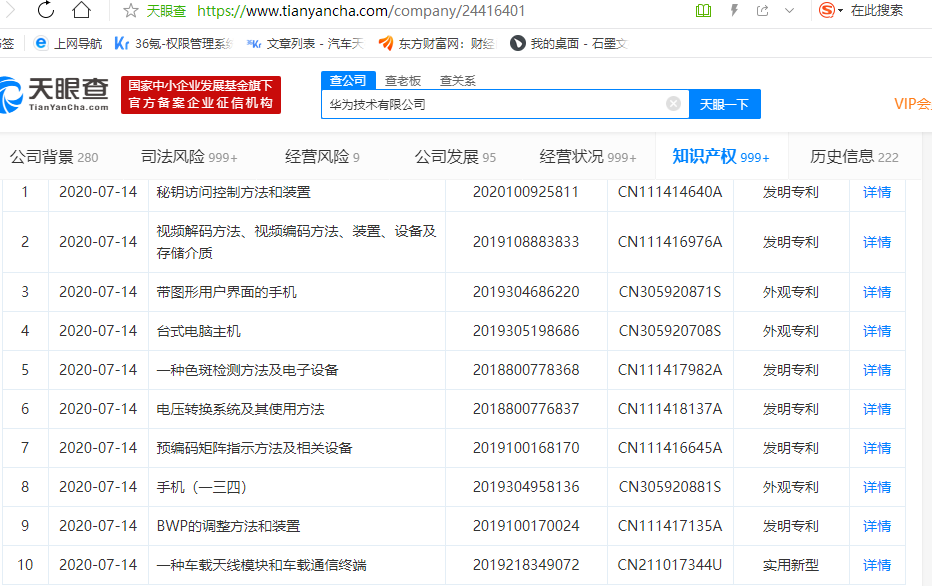This screenshot has width=932, height=586.
Task: Open the Sogou search engine selector
Action: [x=830, y=11]
